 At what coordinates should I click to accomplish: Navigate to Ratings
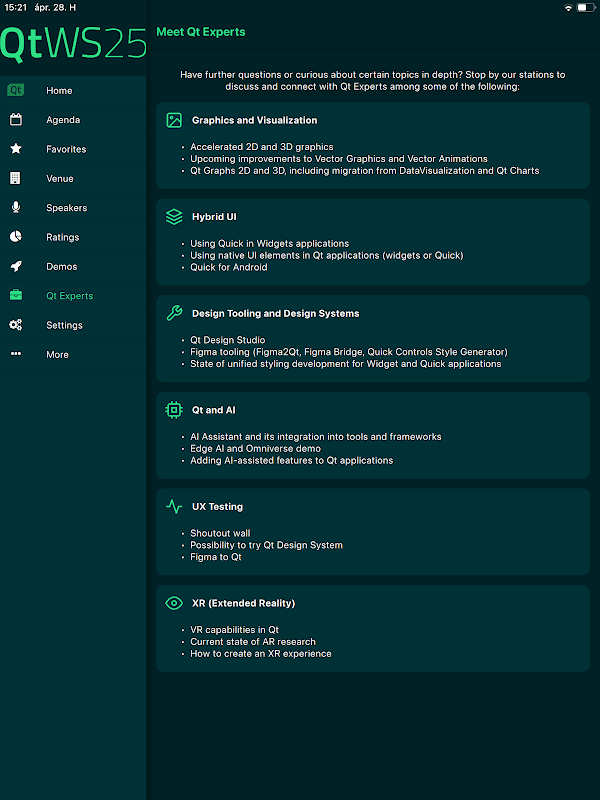pos(73,237)
